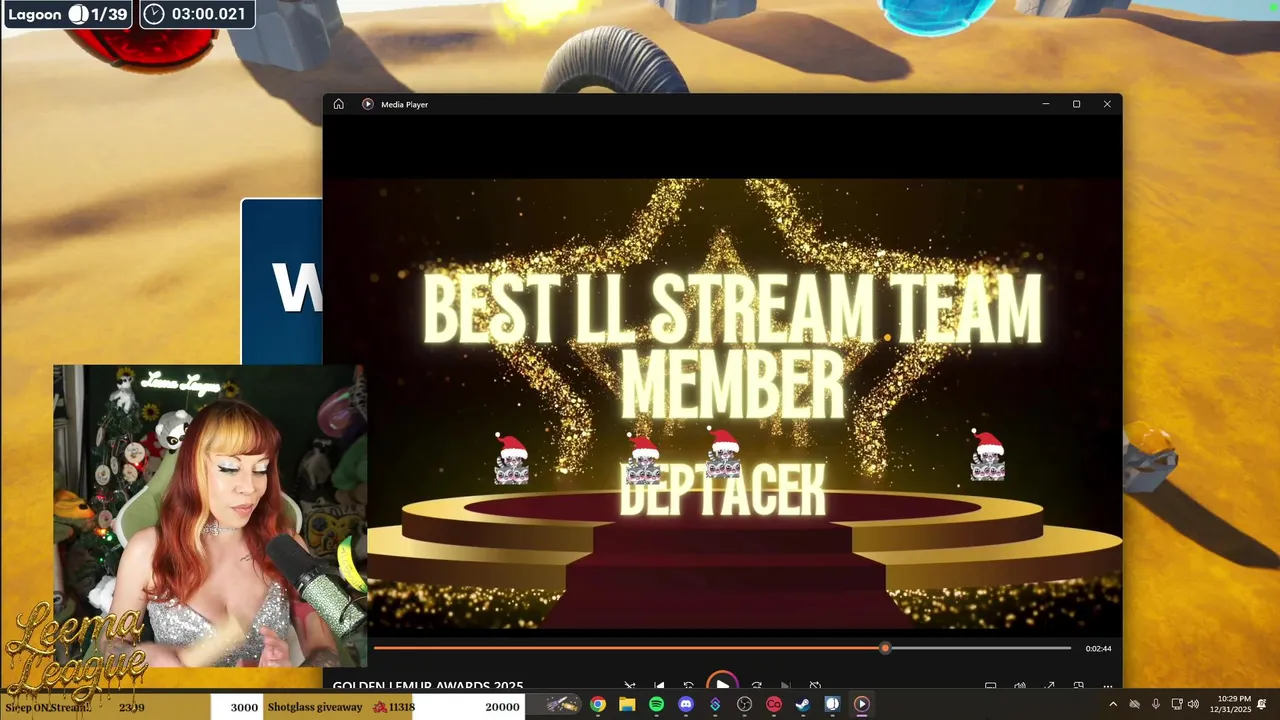Image resolution: width=1280 pixels, height=720 pixels.
Task: Click the Media Player taskbar icon
Action: (861, 705)
